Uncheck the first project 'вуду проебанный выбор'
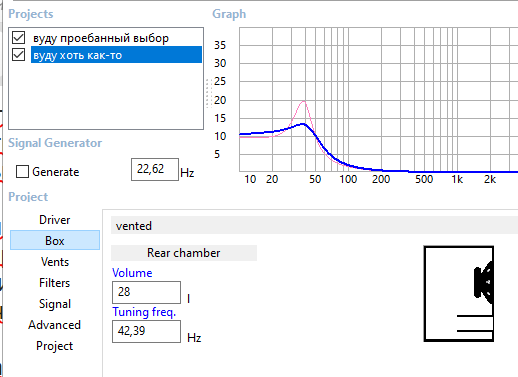This screenshot has width=518, height=377. tap(18, 38)
